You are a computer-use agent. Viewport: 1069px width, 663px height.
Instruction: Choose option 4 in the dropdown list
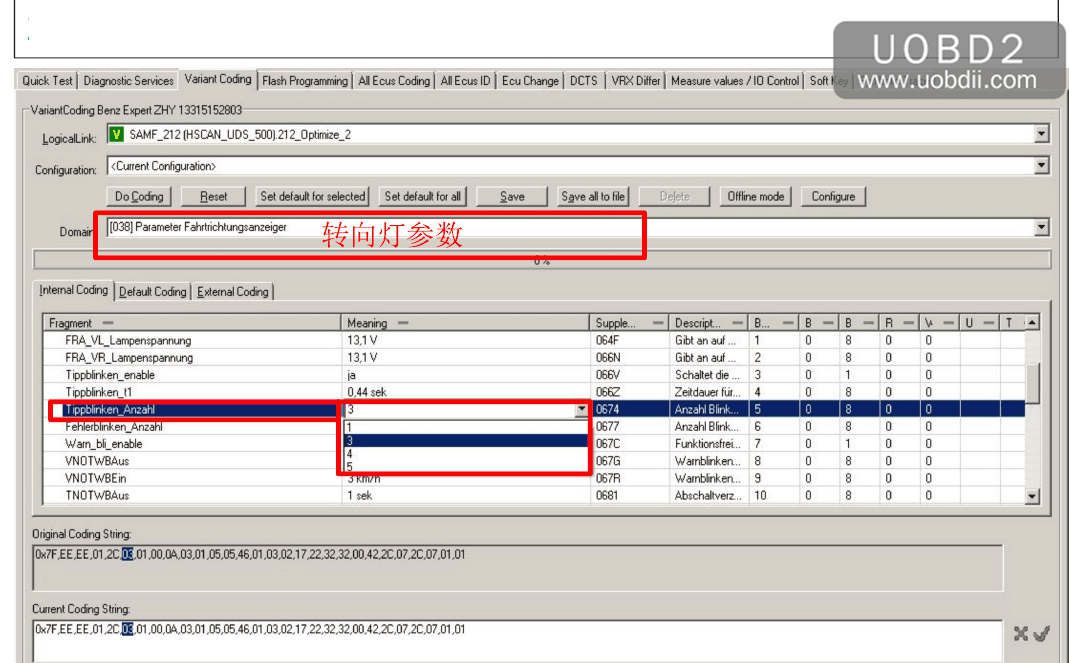pos(466,454)
